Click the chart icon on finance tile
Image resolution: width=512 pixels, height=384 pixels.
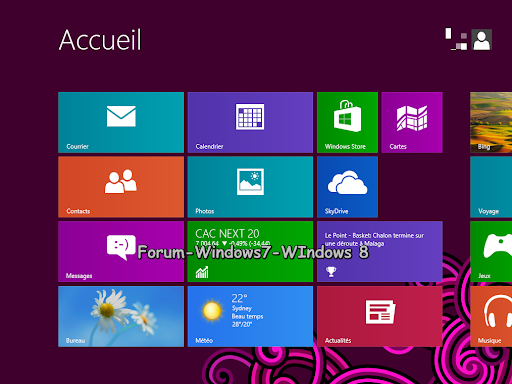(202, 272)
